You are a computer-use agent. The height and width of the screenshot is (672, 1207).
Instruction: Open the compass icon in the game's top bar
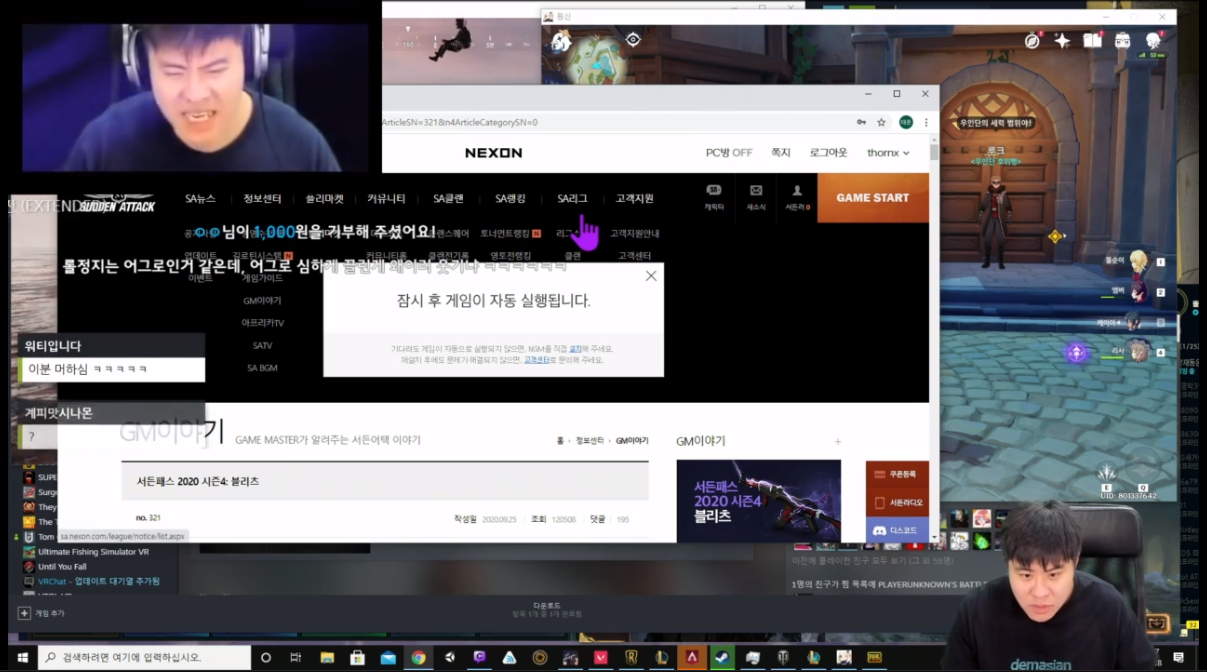click(1033, 40)
